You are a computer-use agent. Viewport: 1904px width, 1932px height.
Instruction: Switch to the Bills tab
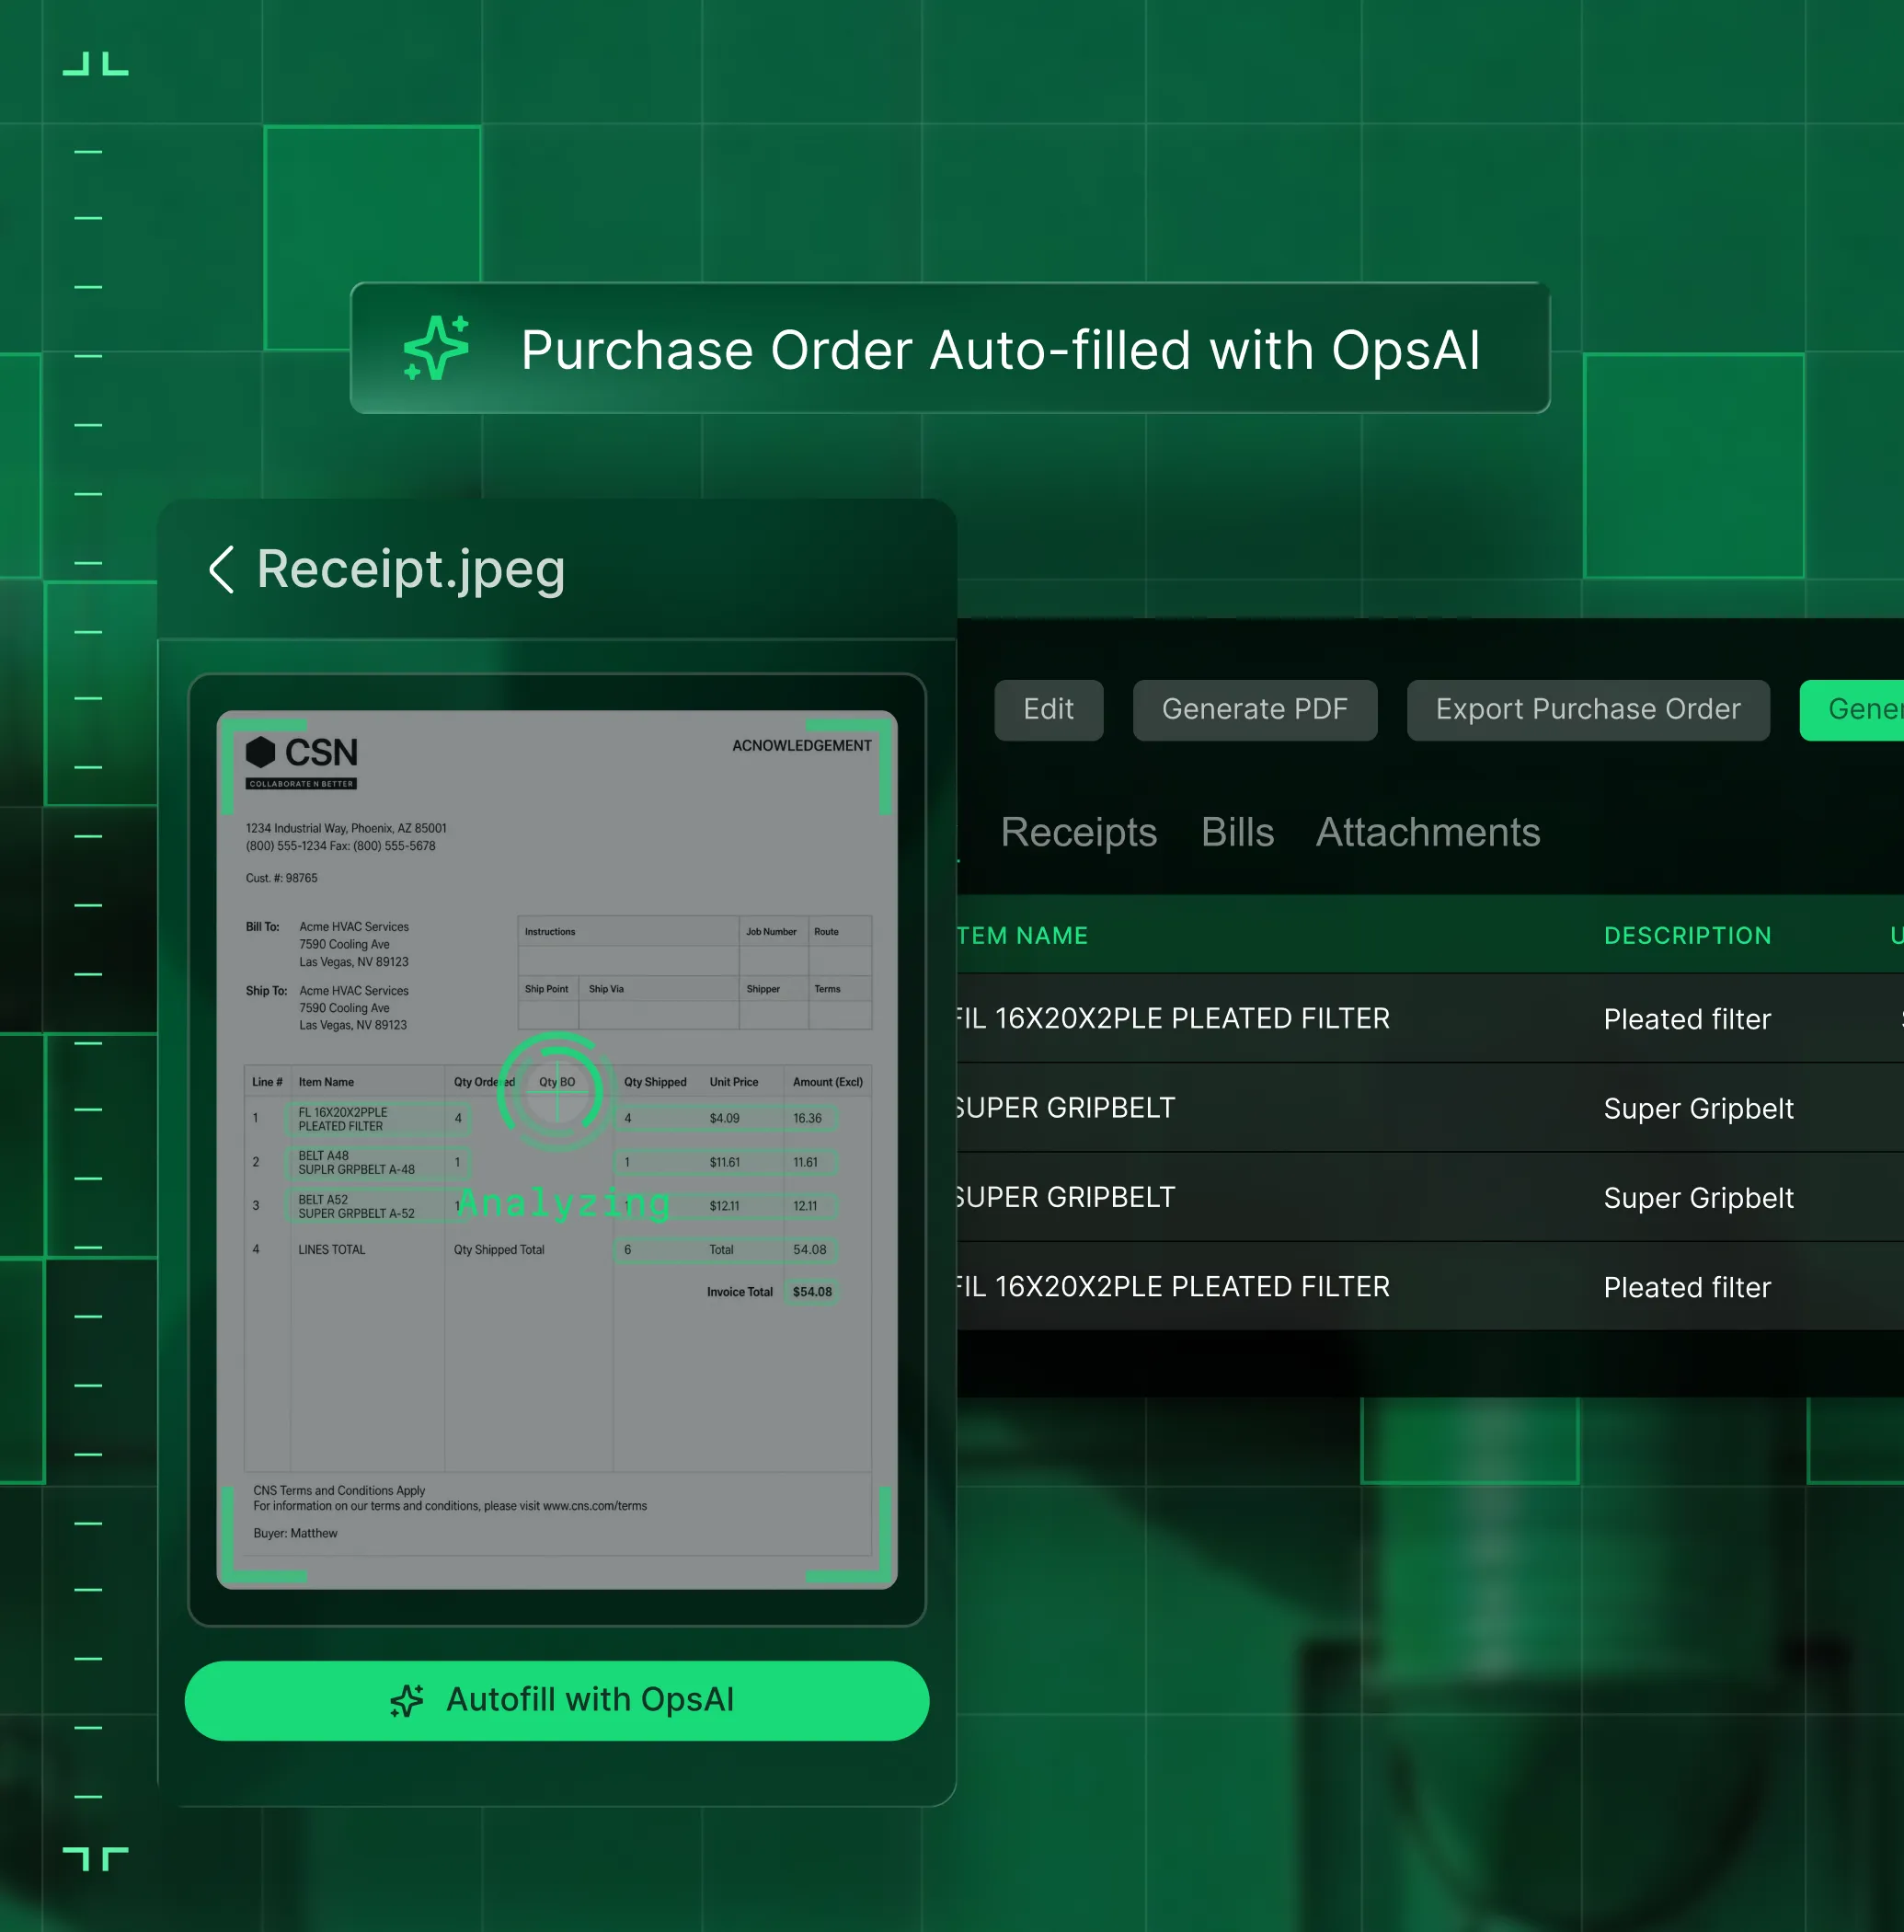tap(1237, 832)
